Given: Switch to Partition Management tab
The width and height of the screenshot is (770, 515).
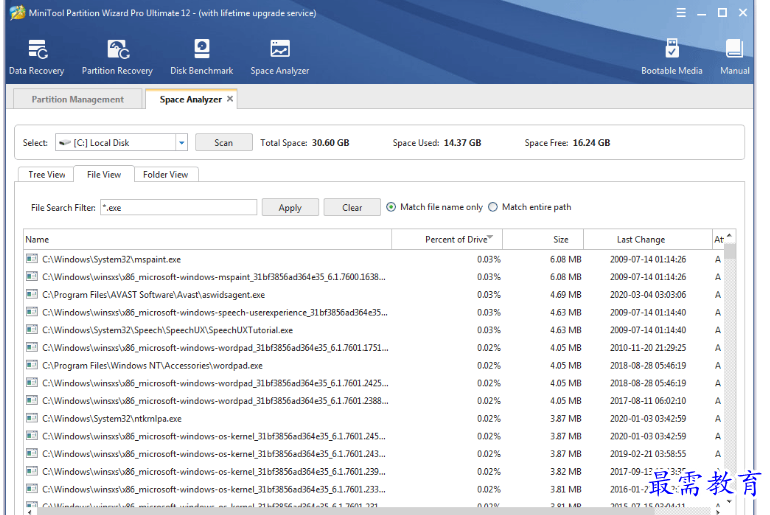Looking at the screenshot, I should click(78, 99).
